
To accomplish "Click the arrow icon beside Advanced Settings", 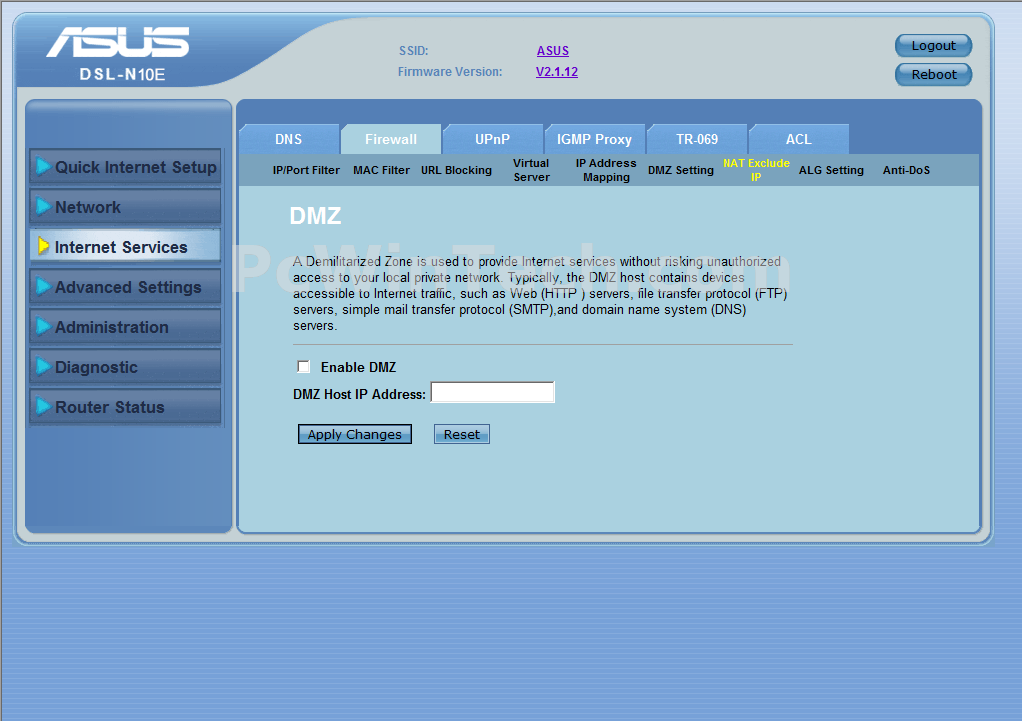I will coord(43,286).
